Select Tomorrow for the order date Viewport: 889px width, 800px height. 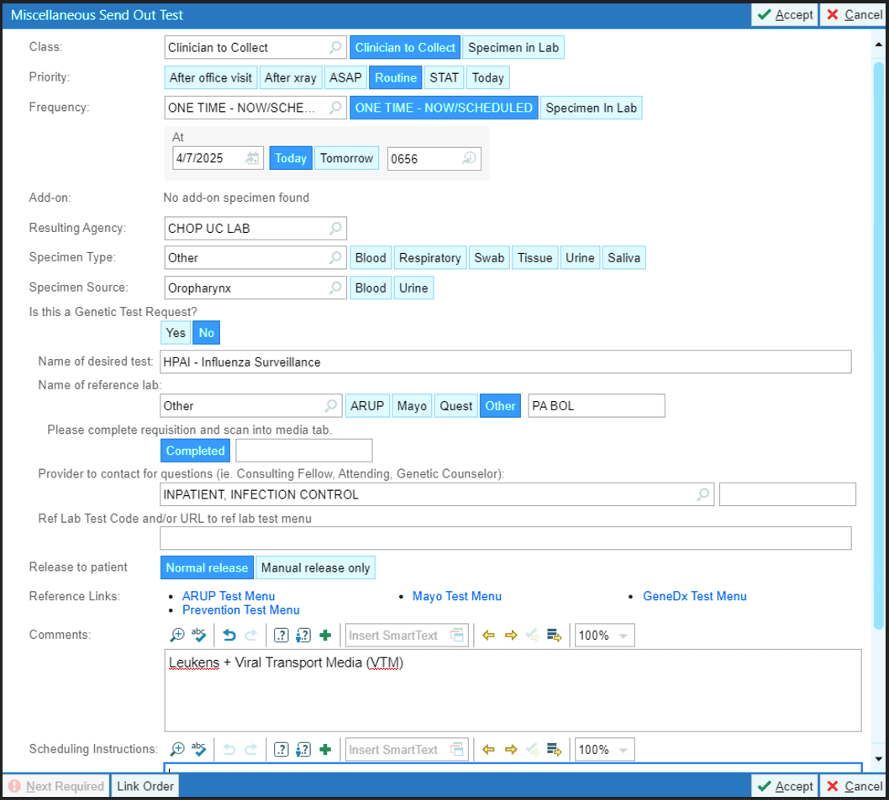[x=346, y=158]
